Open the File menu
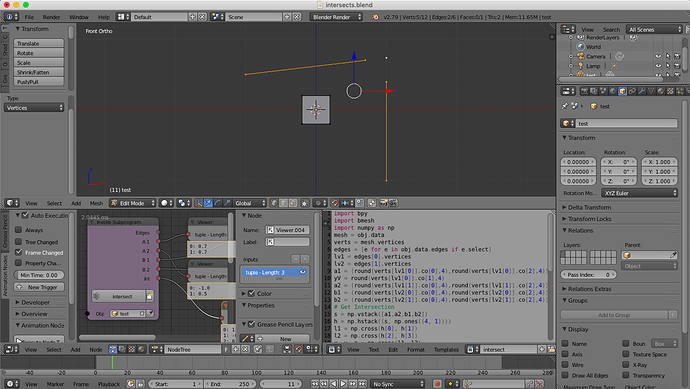Image resolution: width=690 pixels, height=389 pixels. [29, 17]
